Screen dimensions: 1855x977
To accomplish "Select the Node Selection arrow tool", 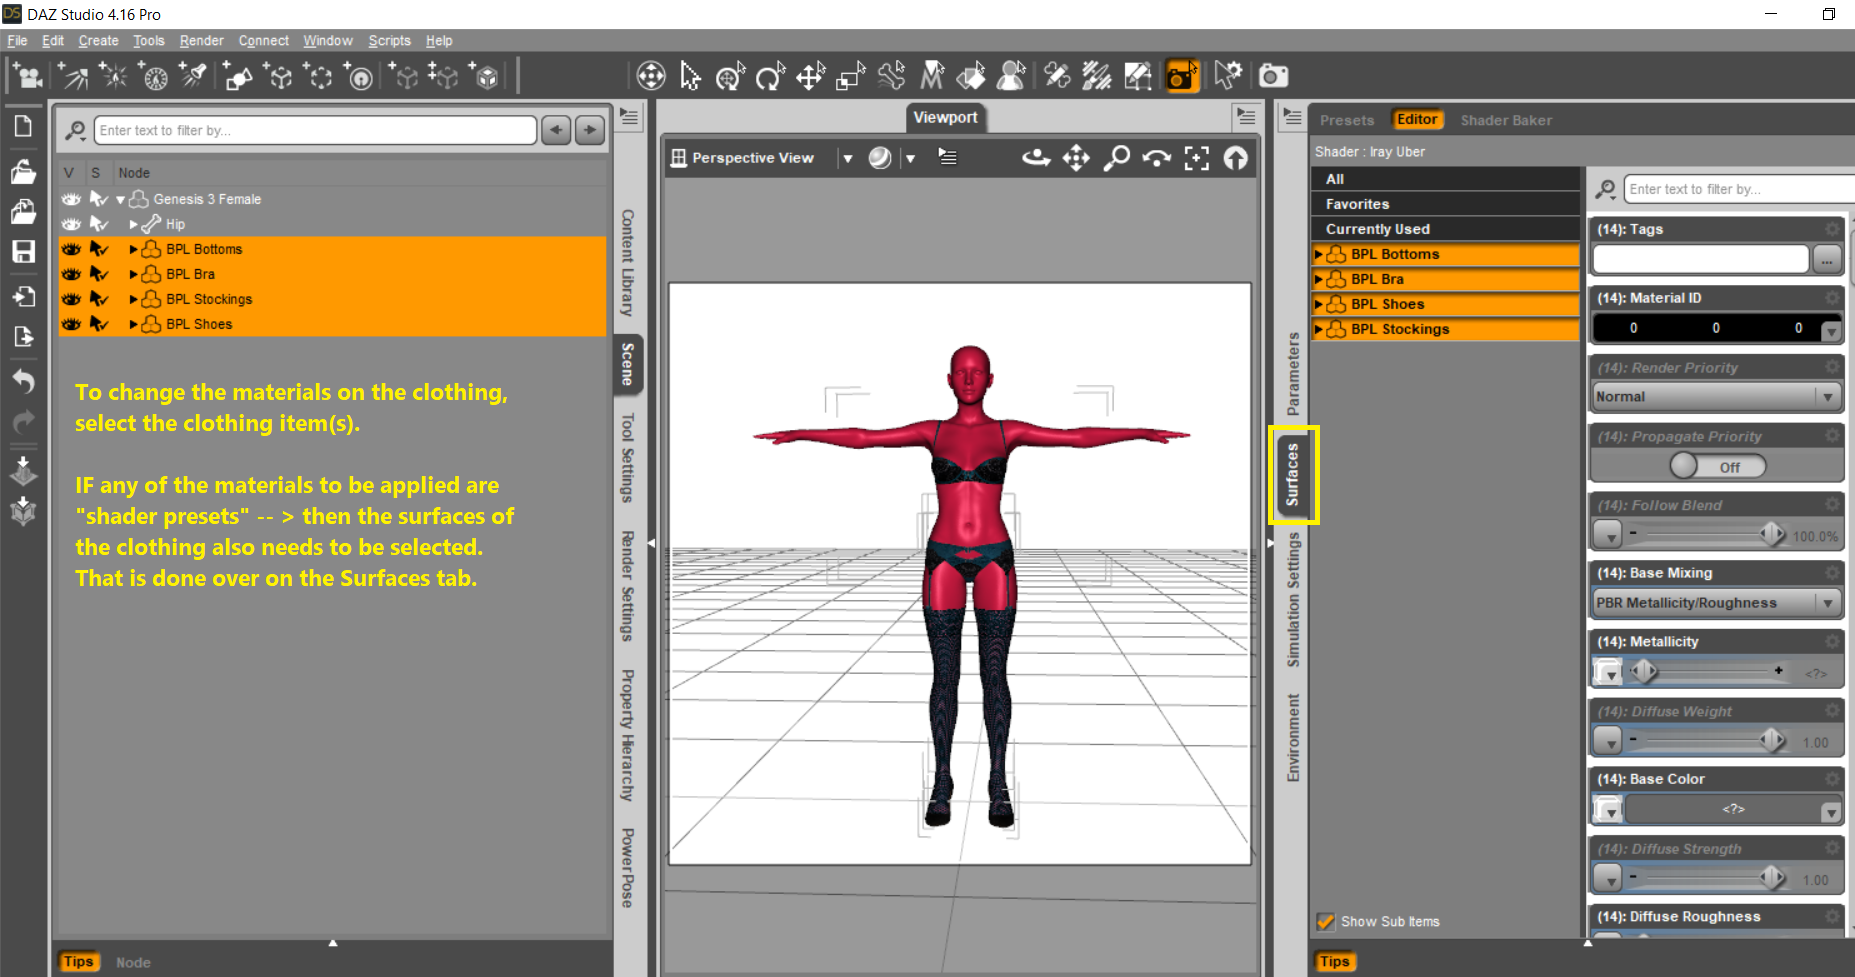I will [690, 76].
